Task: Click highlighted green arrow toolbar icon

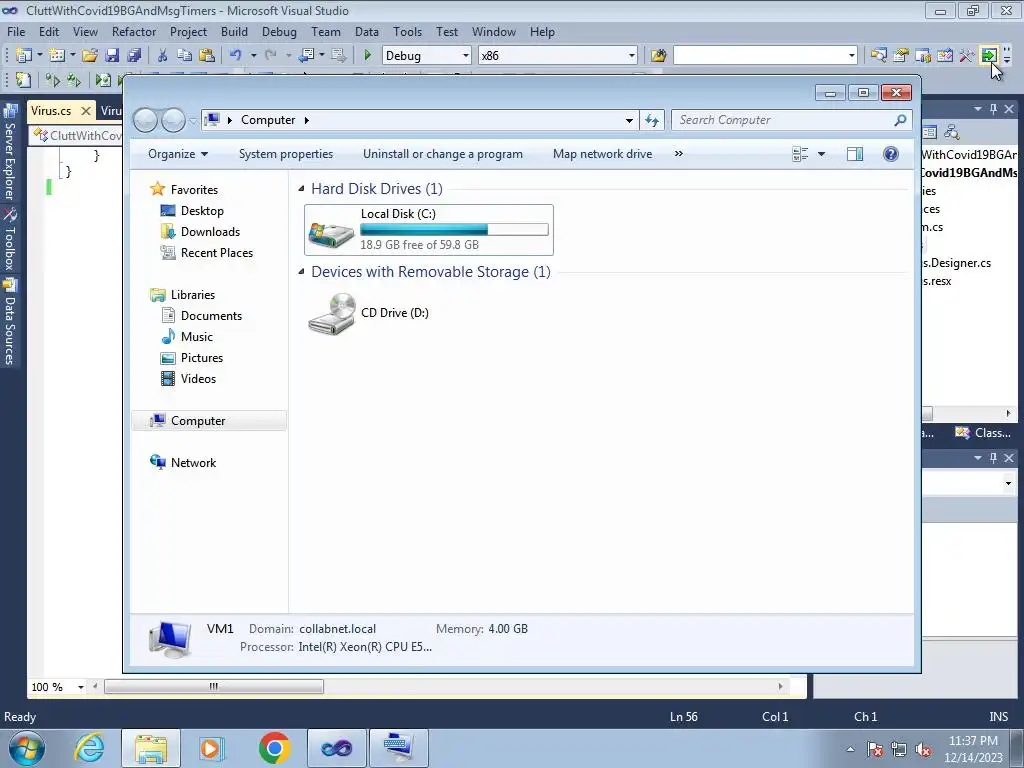Action: 989,56
